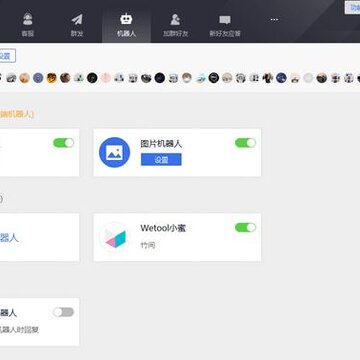Switch off the toggle in the card beside 图片机器人
Viewport: 360px width, 360px height.
[x=63, y=143]
